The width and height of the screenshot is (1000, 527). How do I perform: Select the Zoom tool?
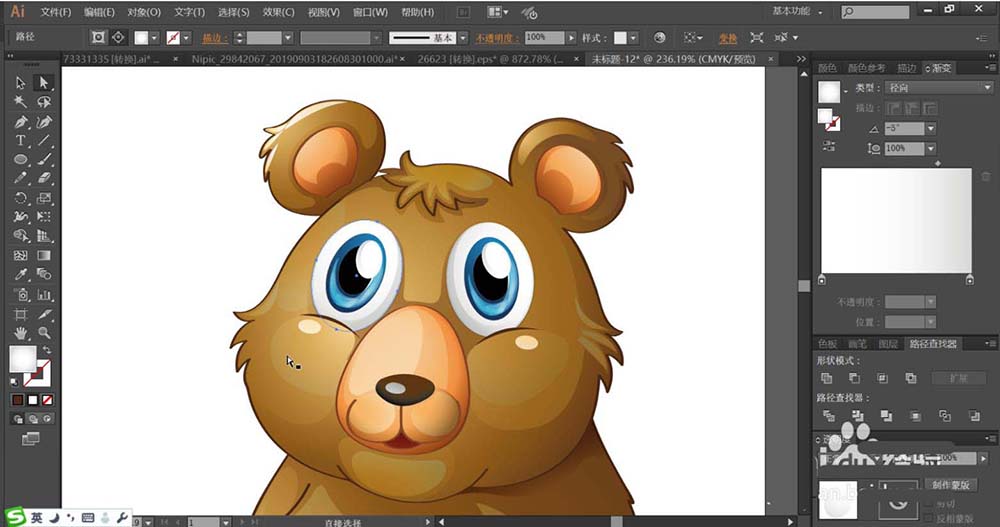(43, 332)
